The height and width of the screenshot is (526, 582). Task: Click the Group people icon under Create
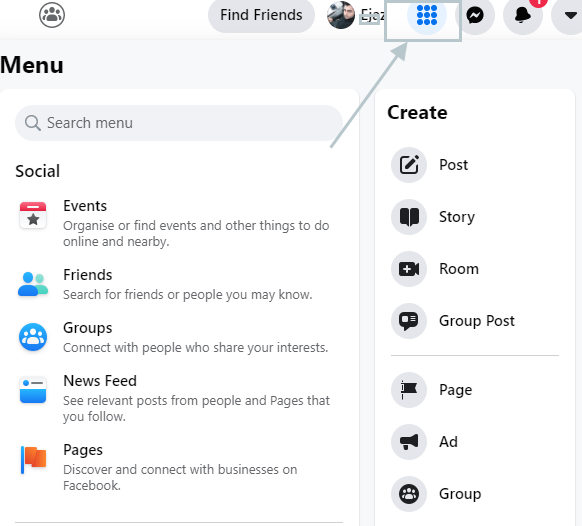tap(409, 494)
